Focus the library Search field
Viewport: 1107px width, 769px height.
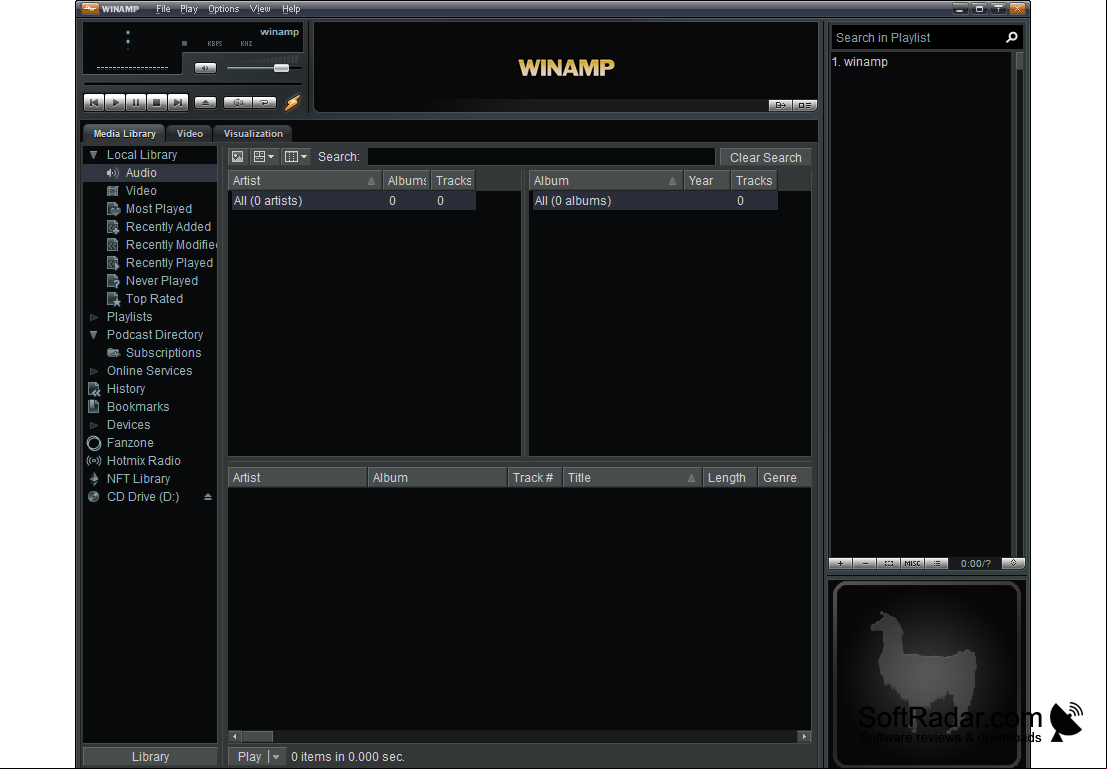(x=541, y=157)
